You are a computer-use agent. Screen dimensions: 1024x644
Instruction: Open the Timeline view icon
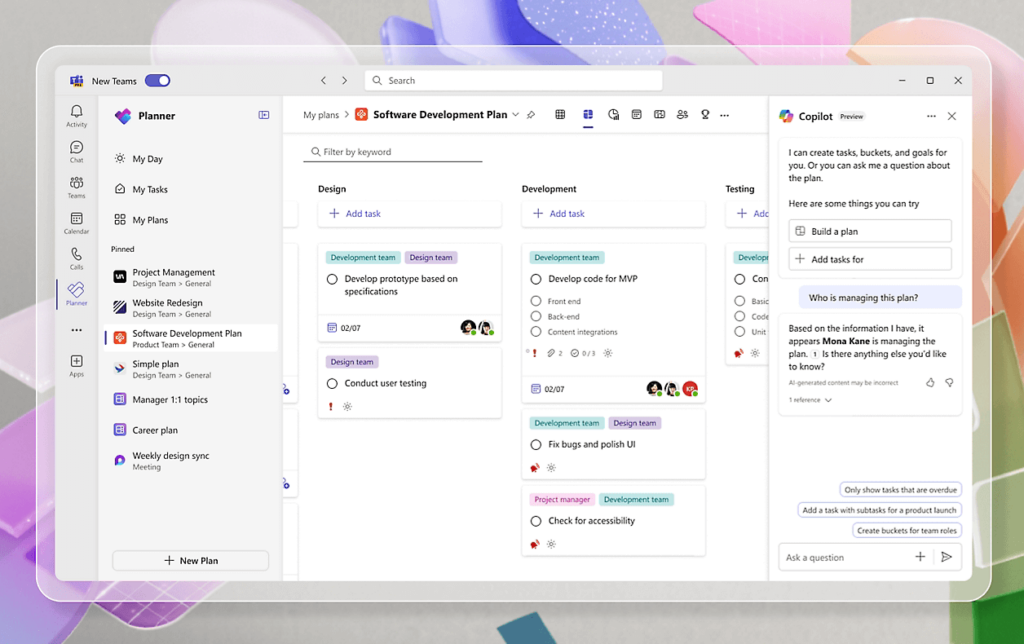click(660, 114)
